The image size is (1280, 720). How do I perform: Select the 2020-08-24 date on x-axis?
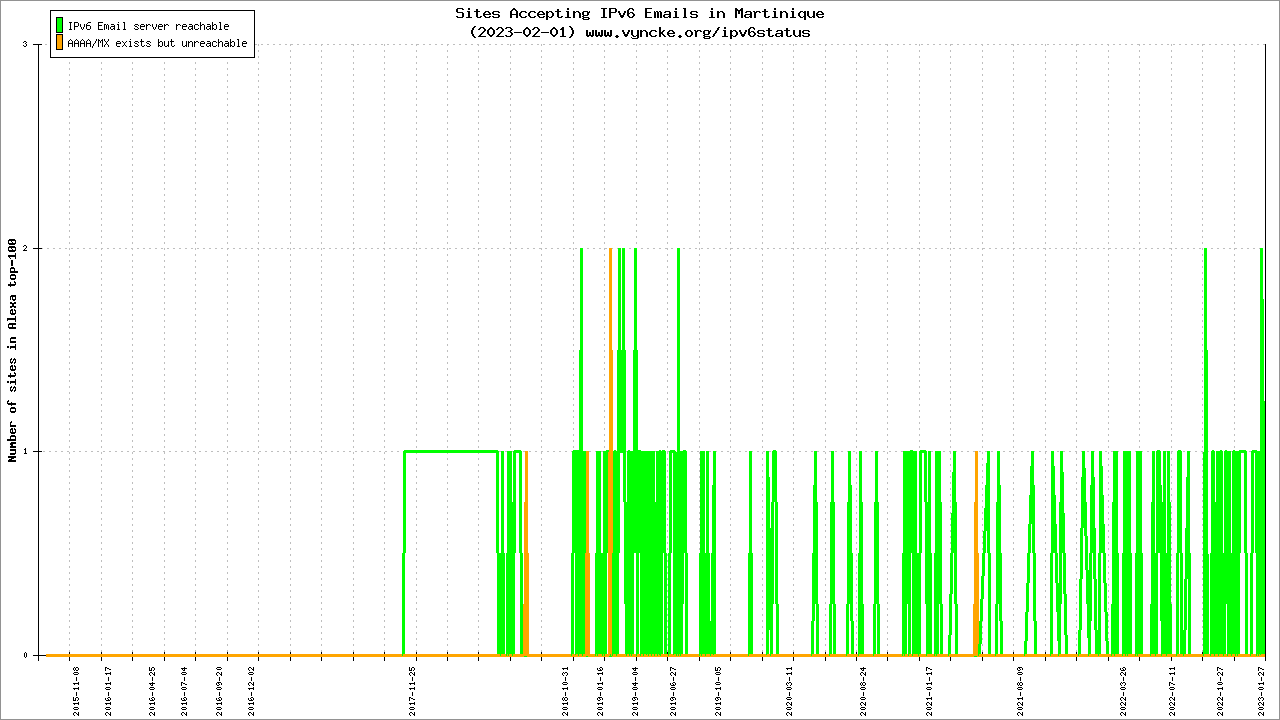coord(863,691)
